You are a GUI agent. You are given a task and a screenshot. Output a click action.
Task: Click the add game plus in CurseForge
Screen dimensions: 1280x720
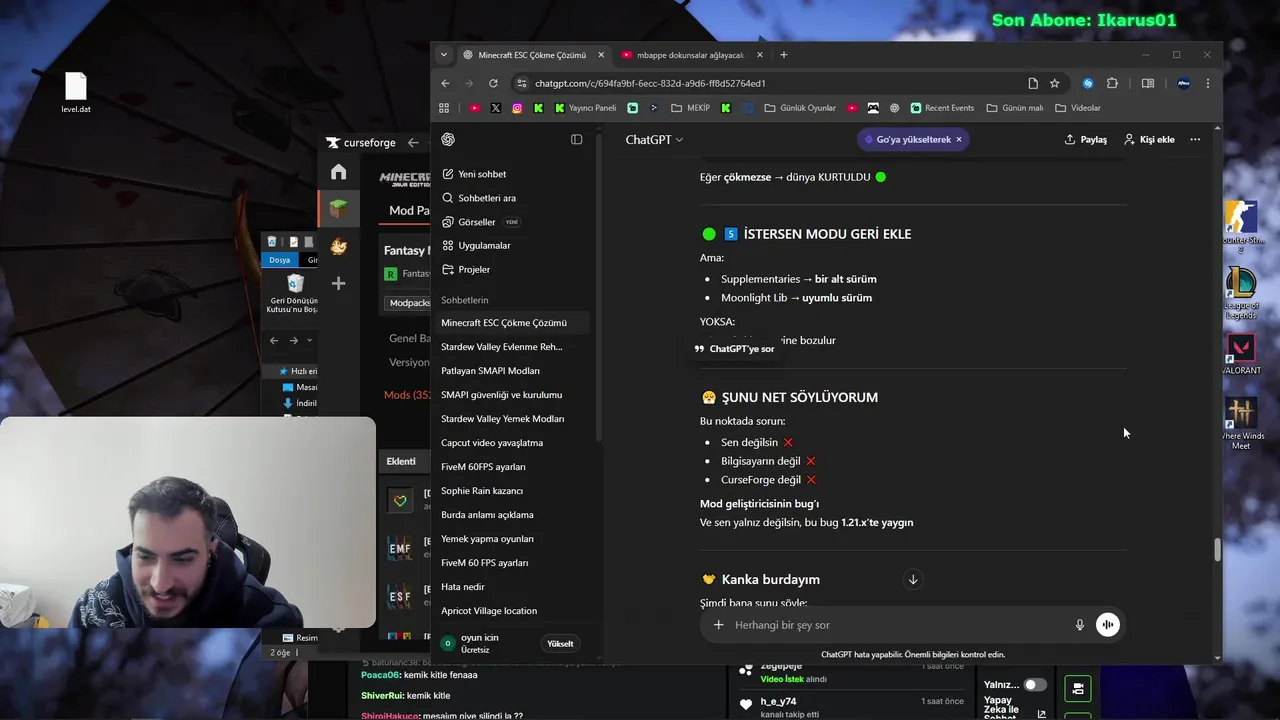point(339,284)
